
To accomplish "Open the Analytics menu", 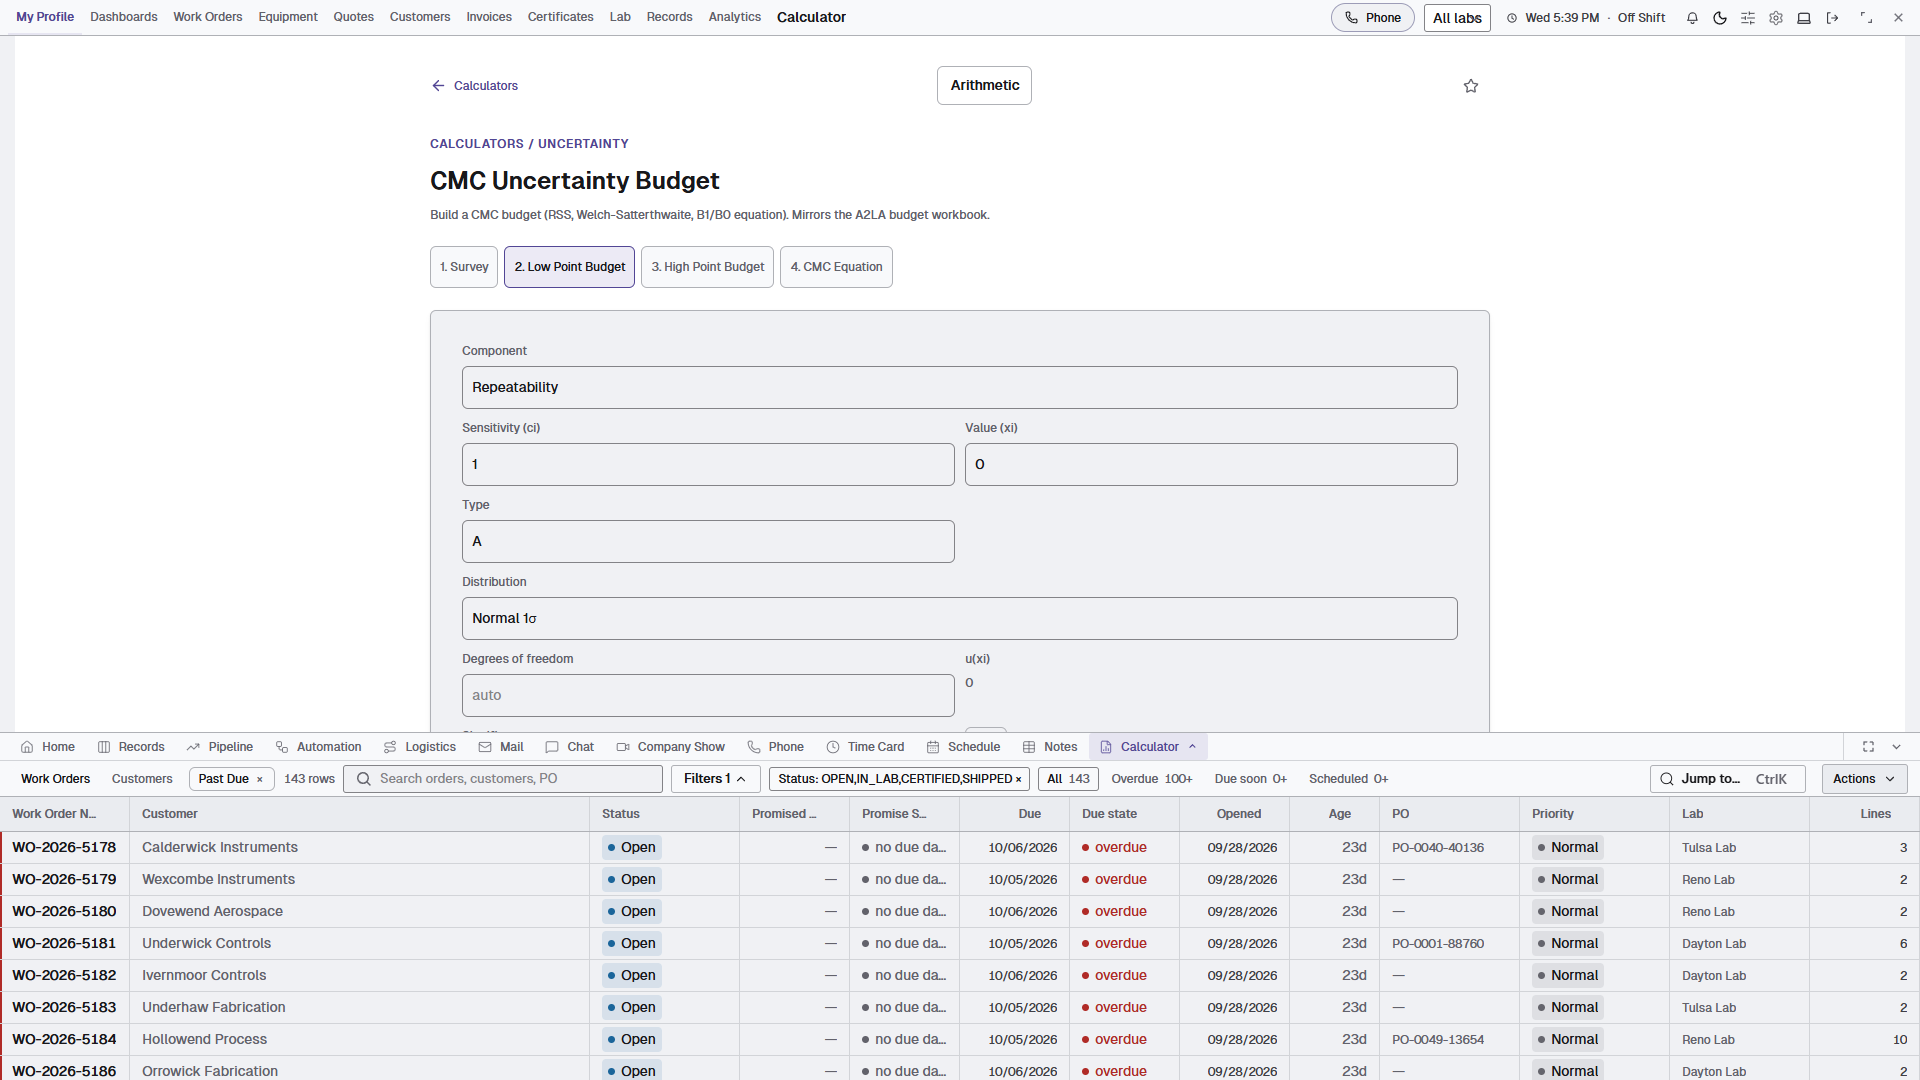I will 735,17.
